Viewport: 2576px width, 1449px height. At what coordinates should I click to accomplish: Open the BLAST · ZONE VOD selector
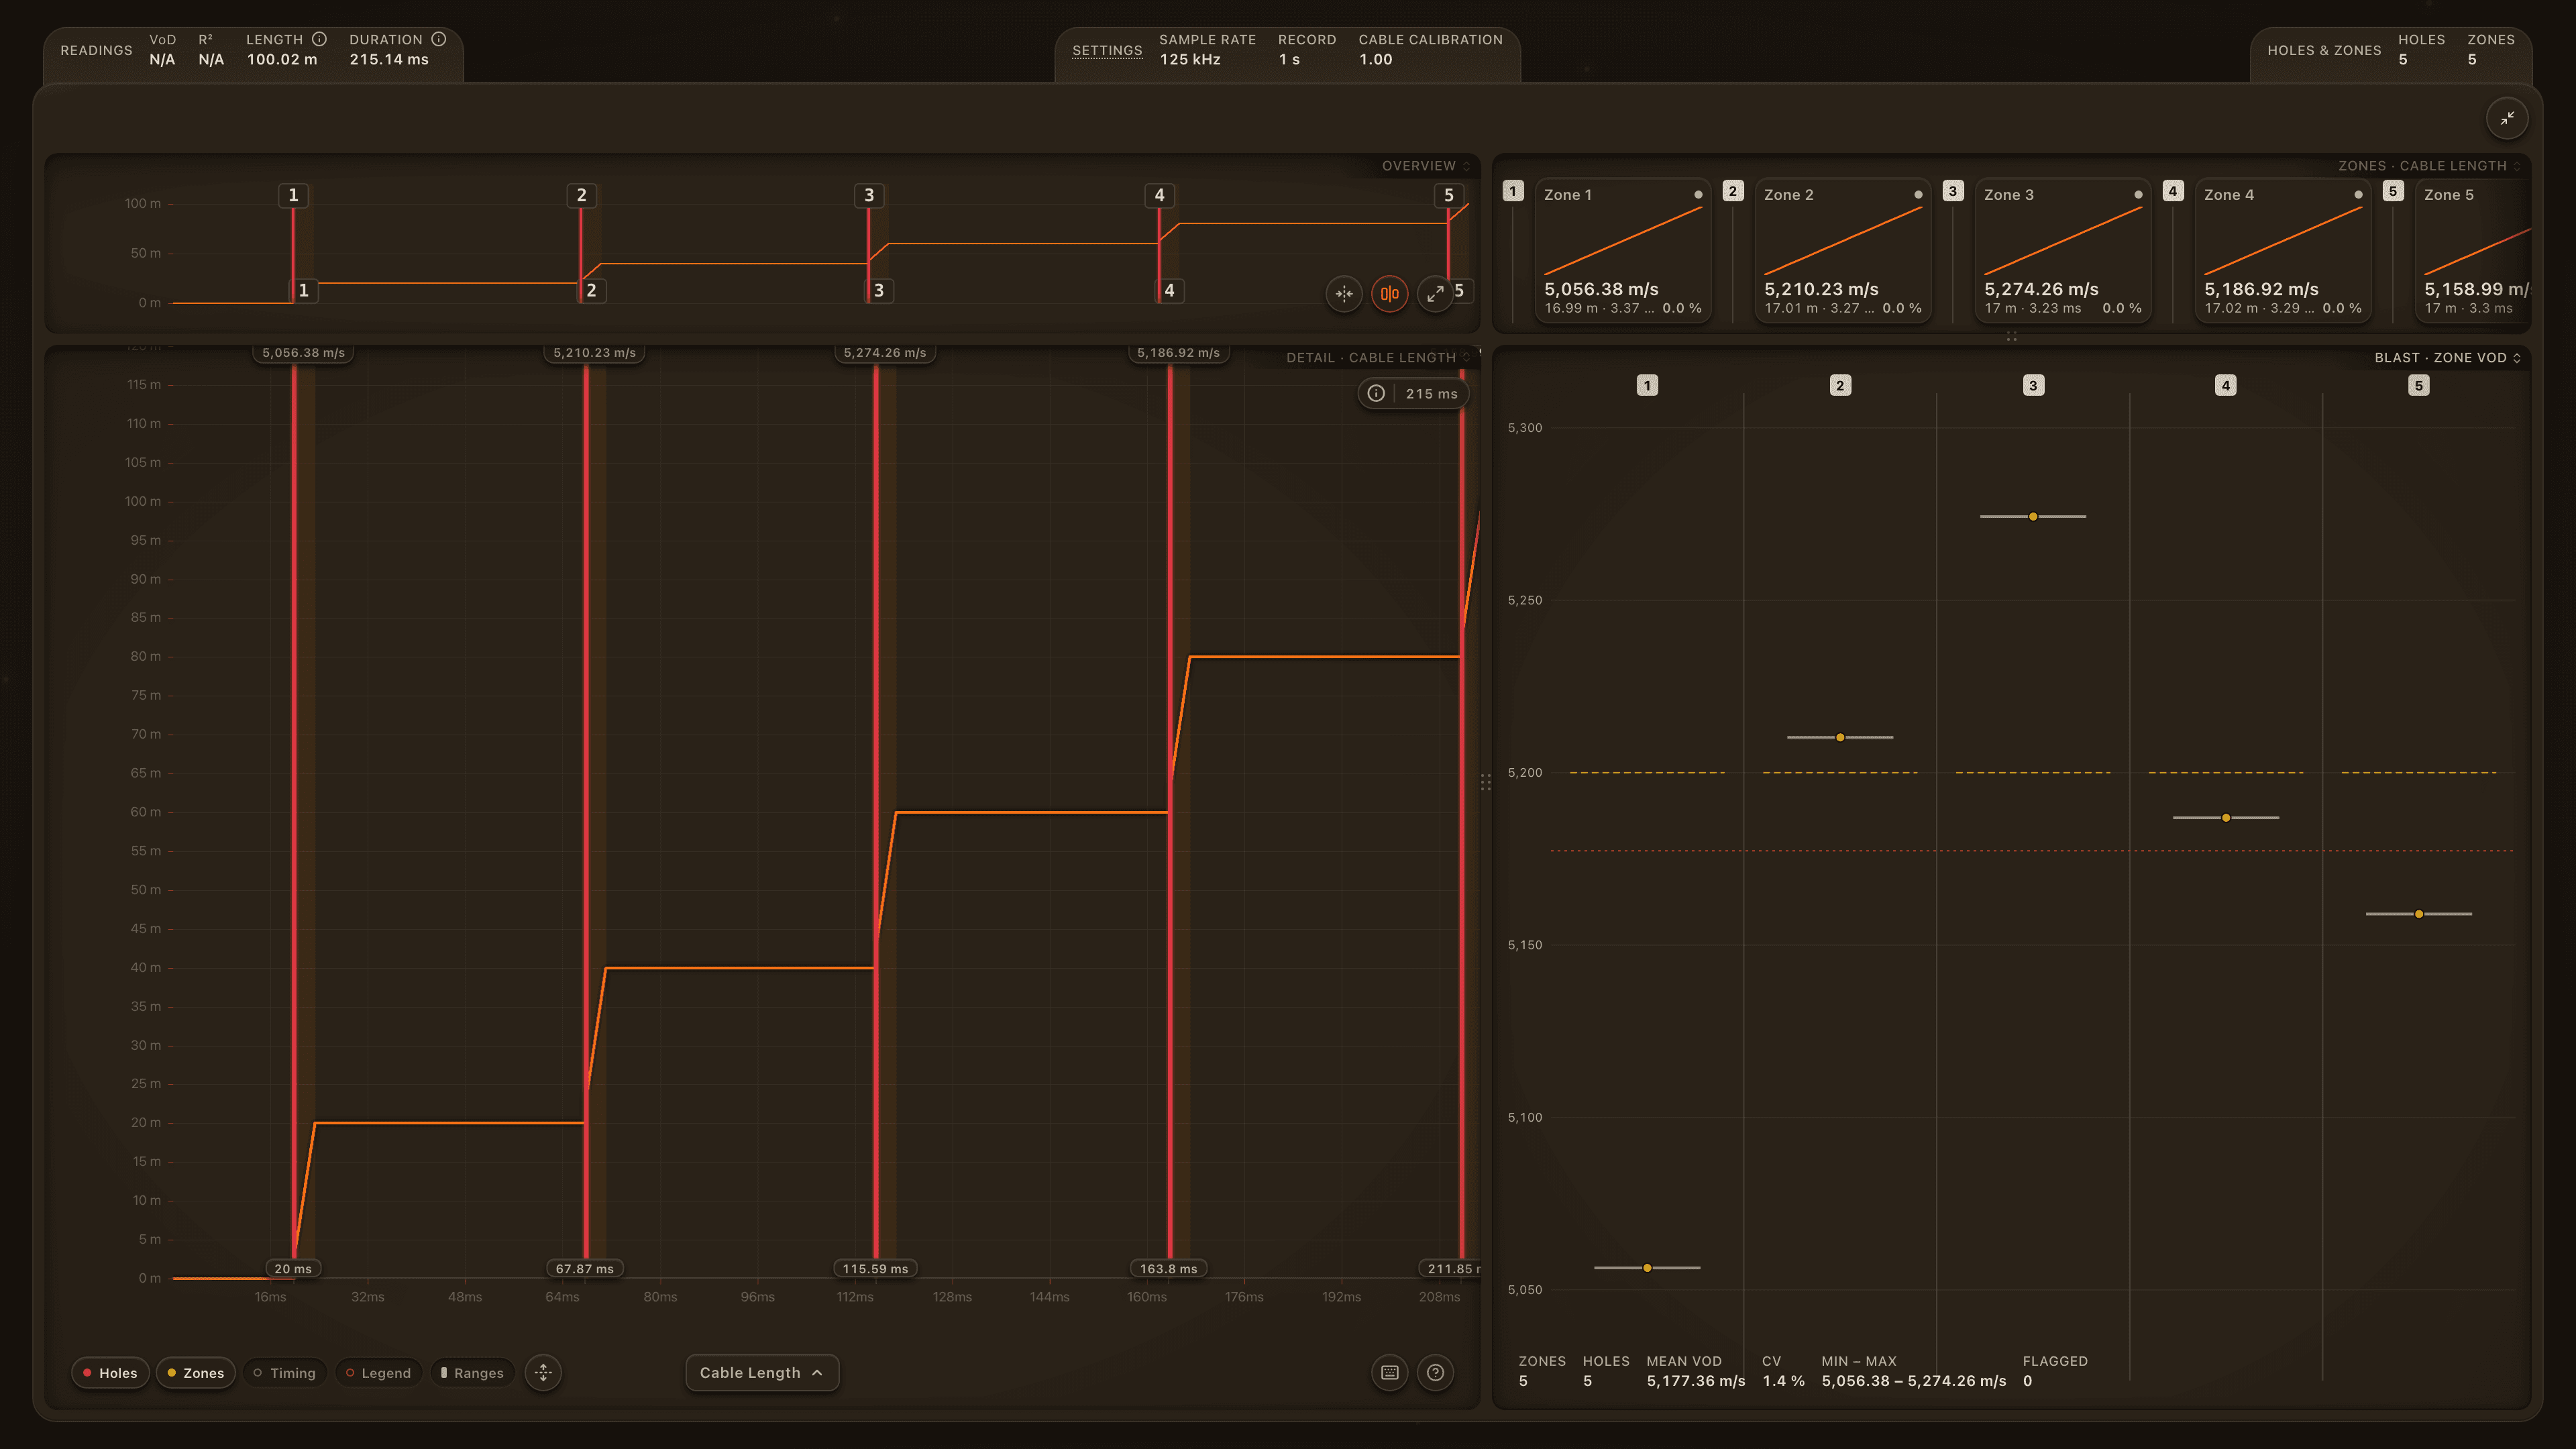(x=2447, y=358)
